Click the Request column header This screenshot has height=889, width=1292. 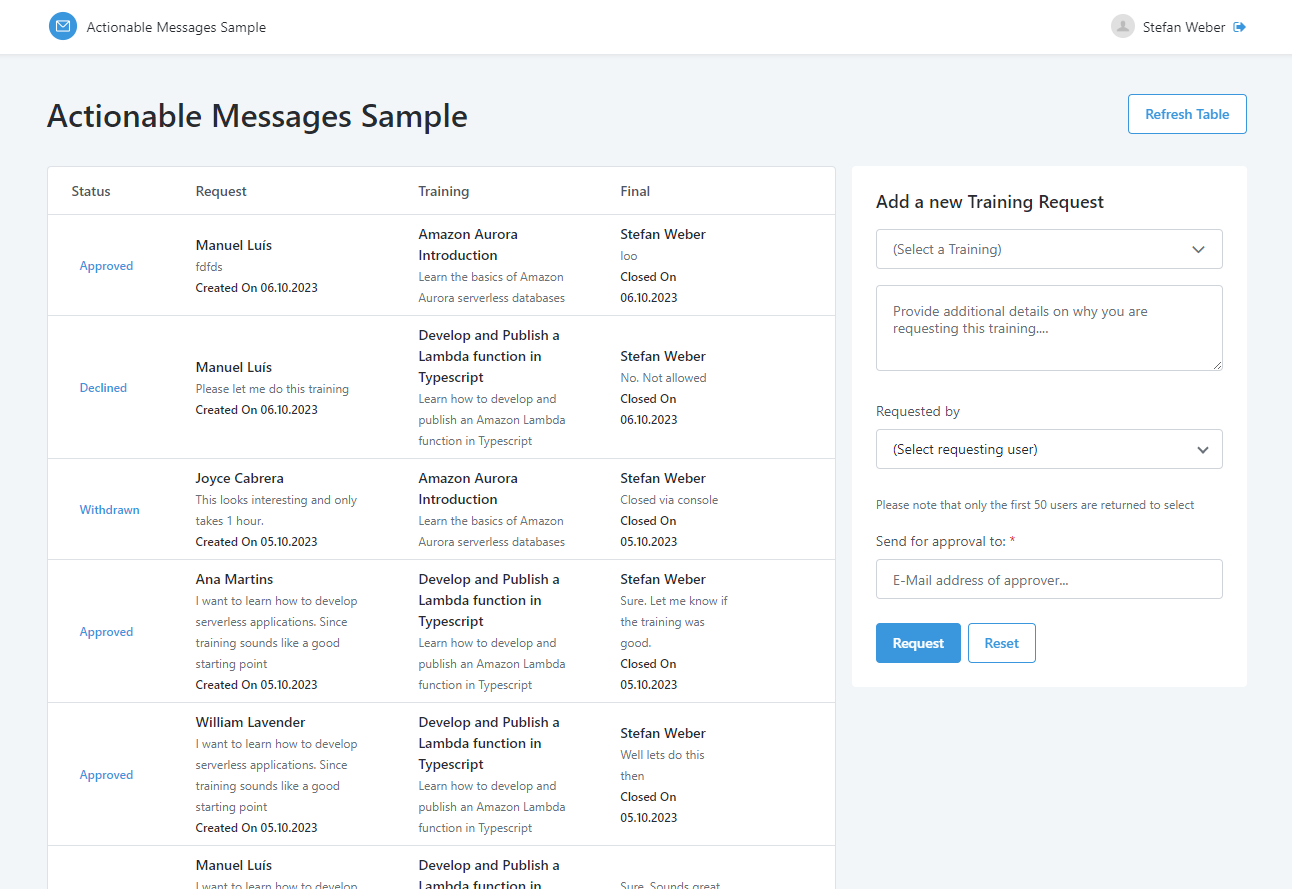221,191
